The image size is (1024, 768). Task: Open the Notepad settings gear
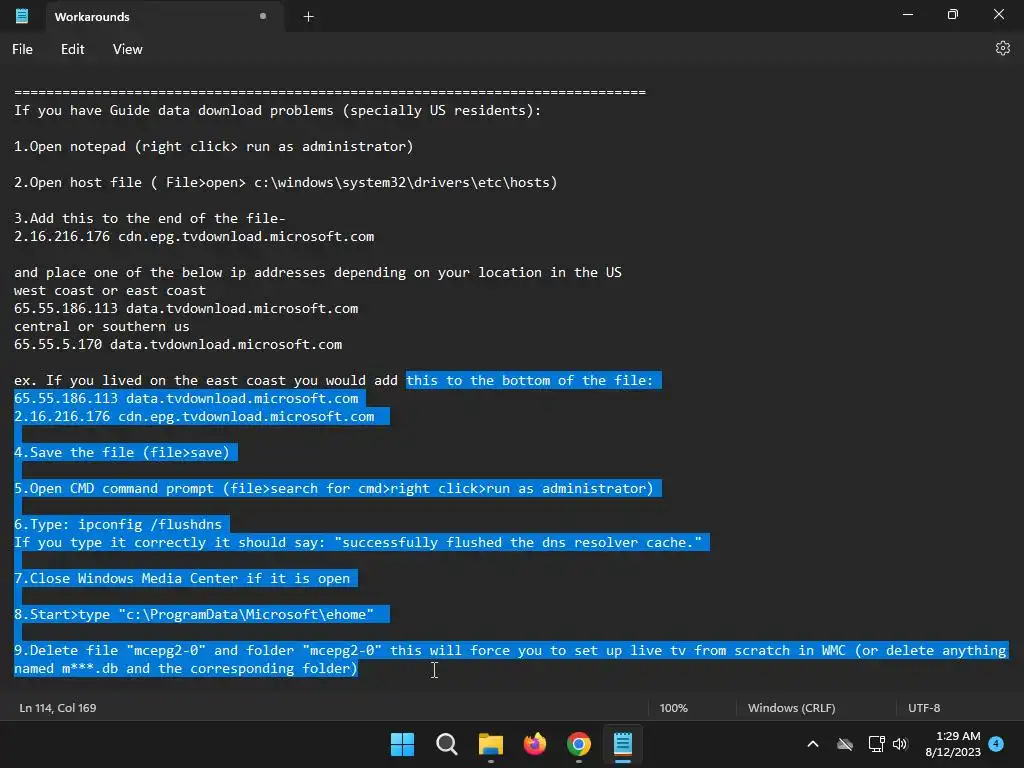pos(1002,48)
